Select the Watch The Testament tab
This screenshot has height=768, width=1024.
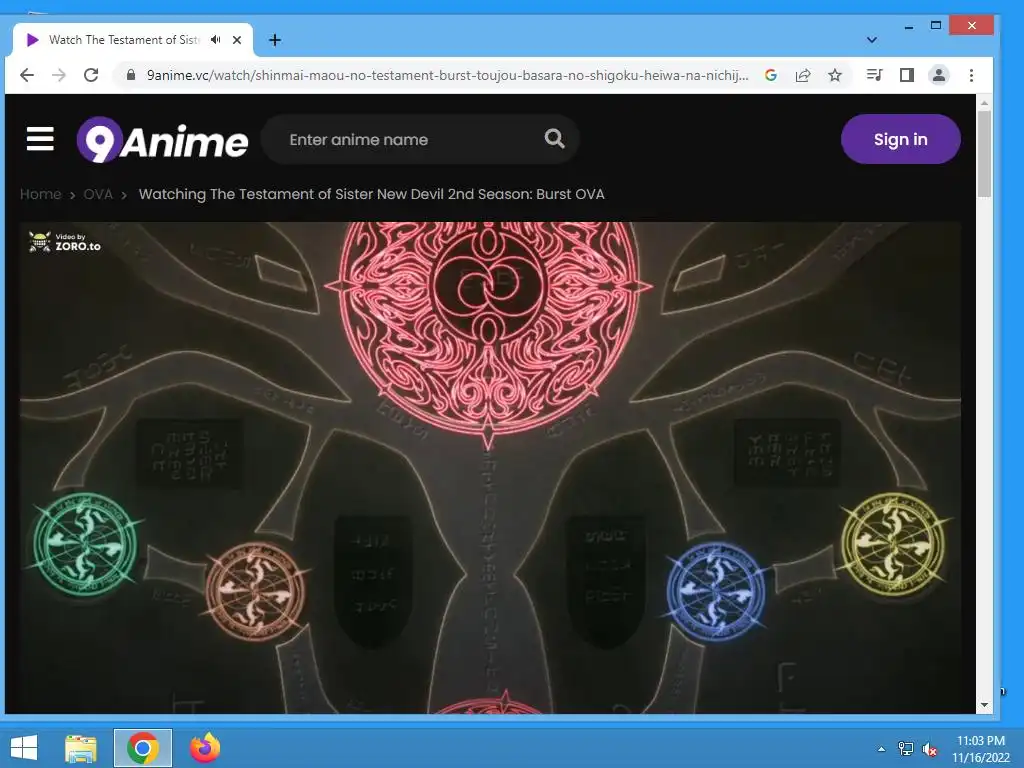[133, 40]
